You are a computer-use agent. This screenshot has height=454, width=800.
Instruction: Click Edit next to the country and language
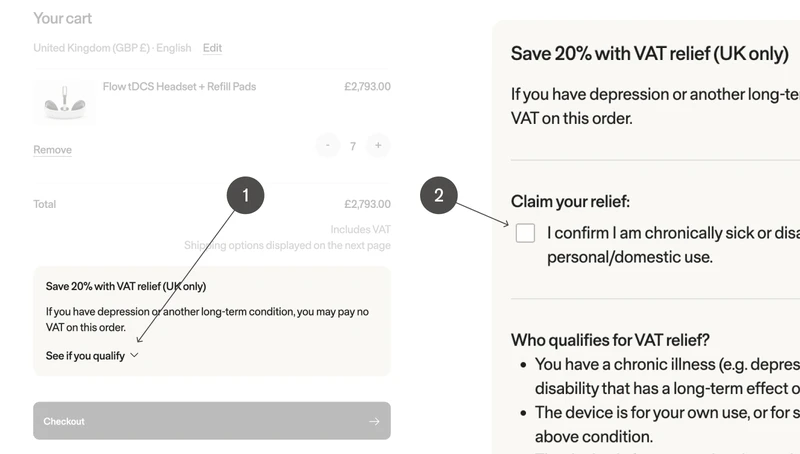pos(212,48)
